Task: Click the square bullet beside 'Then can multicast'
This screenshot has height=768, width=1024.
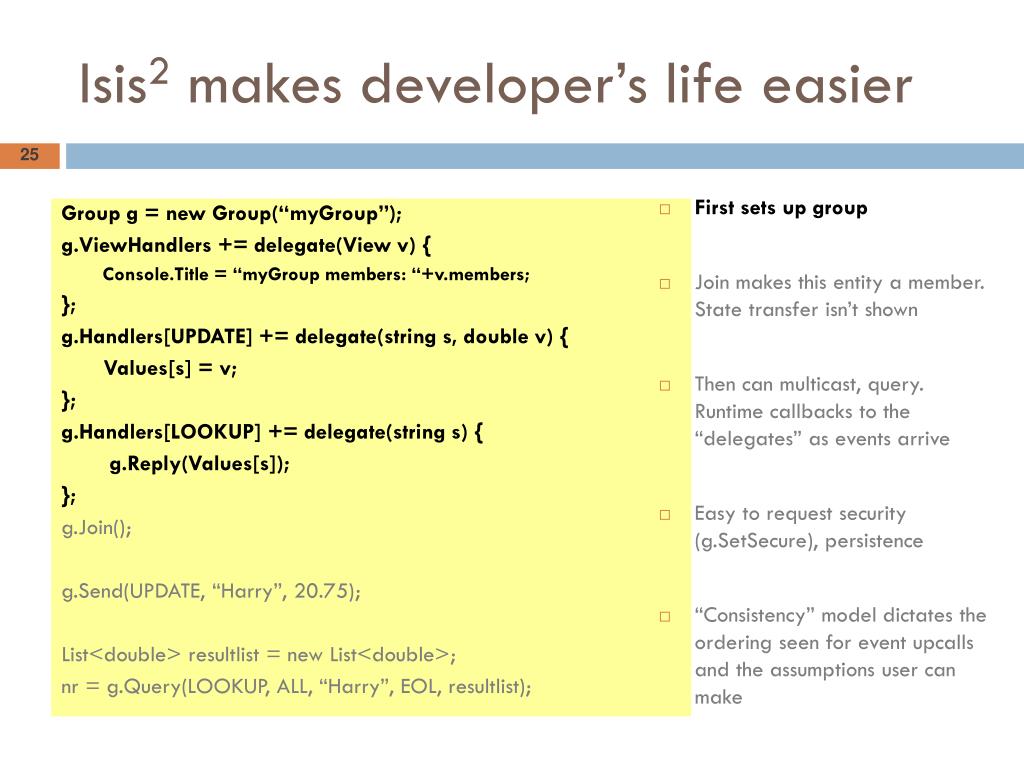Action: (665, 386)
